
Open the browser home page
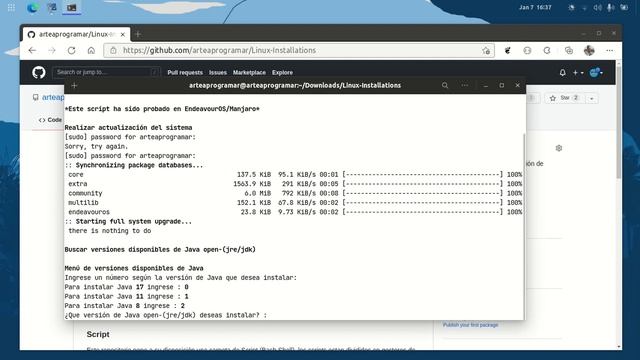pos(91,50)
